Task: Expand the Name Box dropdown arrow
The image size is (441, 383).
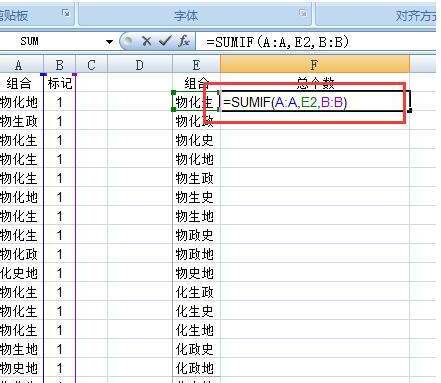Action: (109, 42)
